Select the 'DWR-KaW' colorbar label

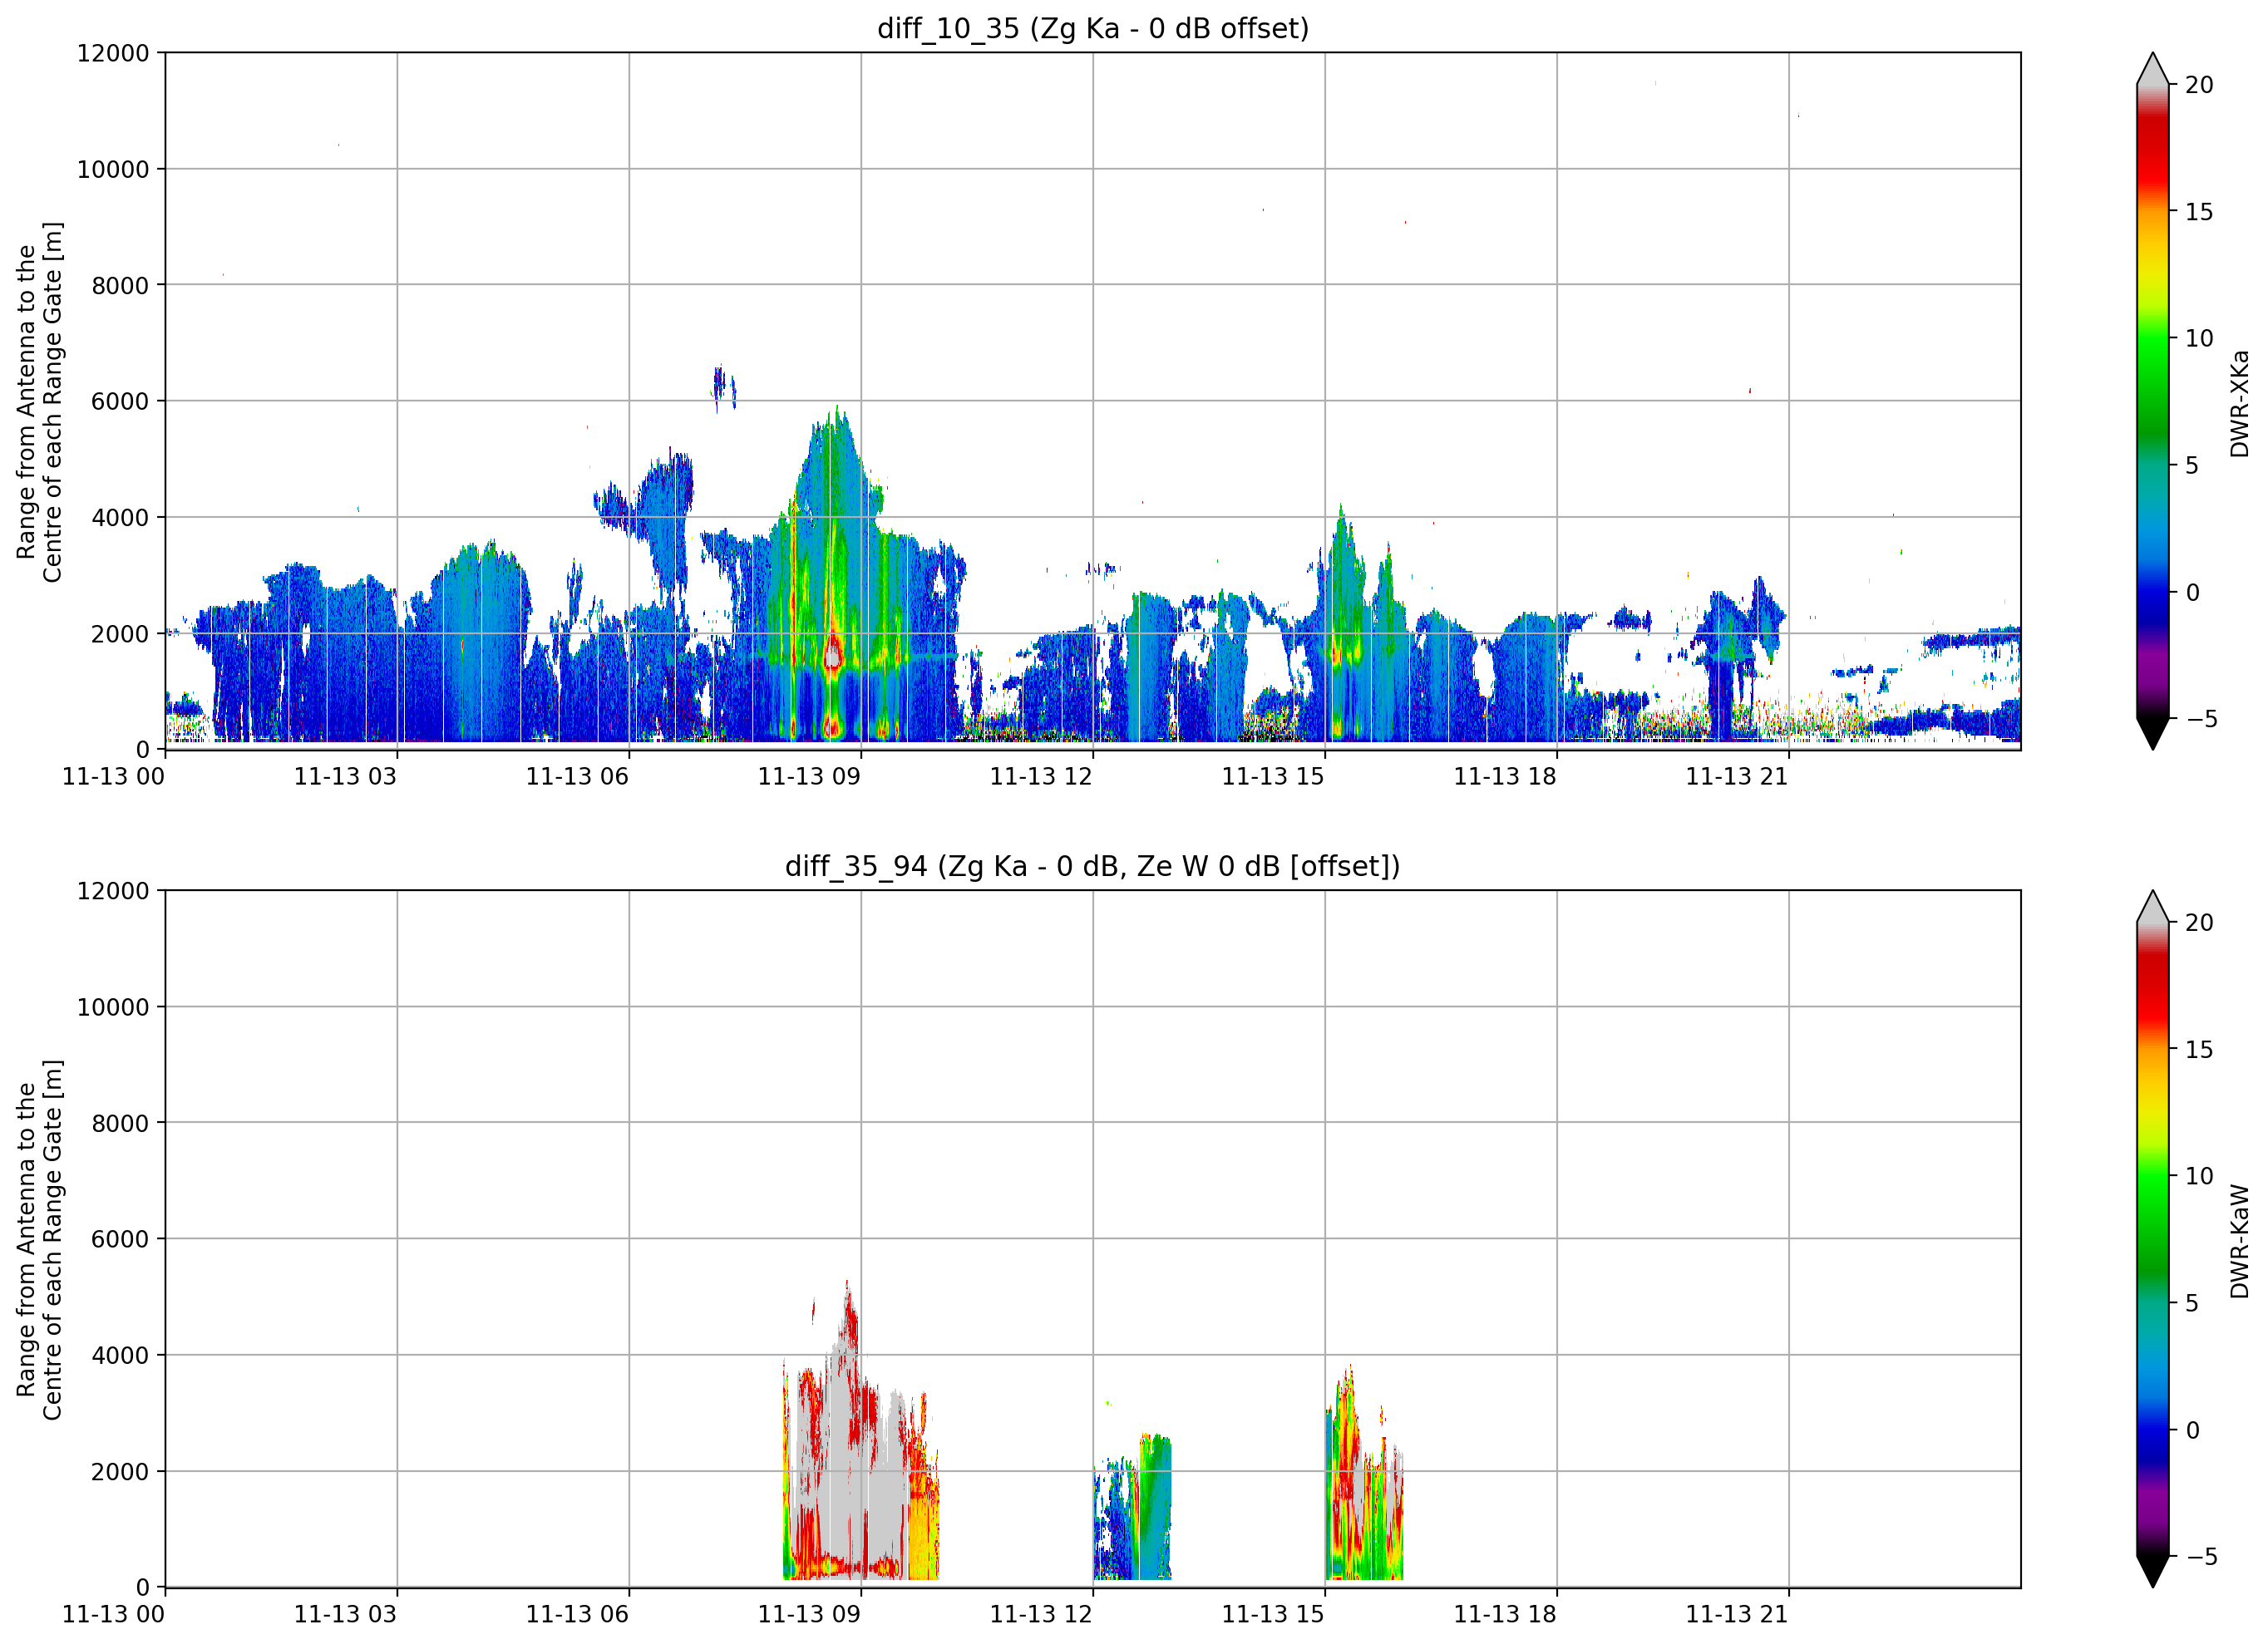(x=2239, y=1241)
